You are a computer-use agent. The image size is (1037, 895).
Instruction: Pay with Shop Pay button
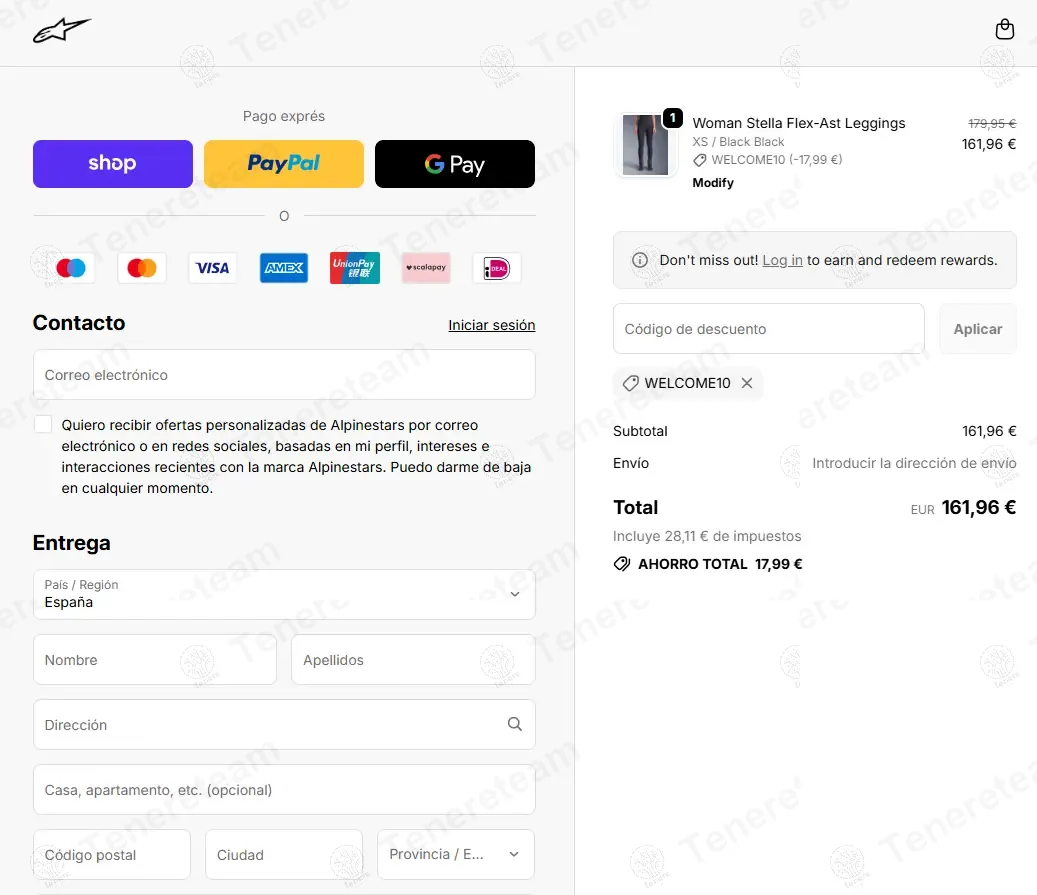(113, 164)
